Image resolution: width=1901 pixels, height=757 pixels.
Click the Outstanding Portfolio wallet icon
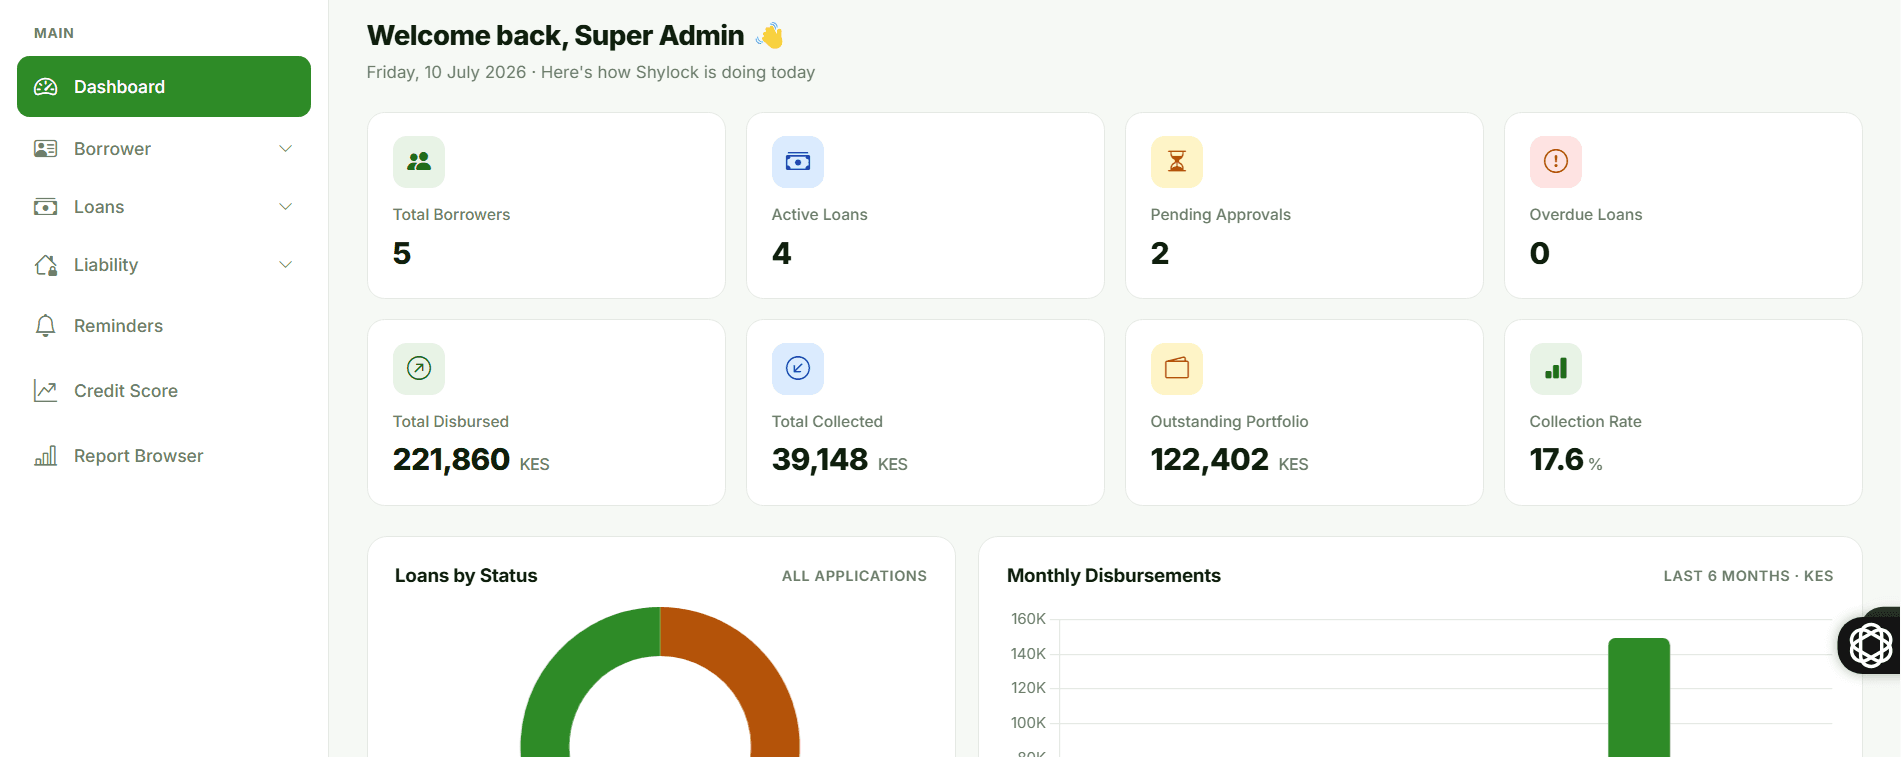pos(1177,369)
